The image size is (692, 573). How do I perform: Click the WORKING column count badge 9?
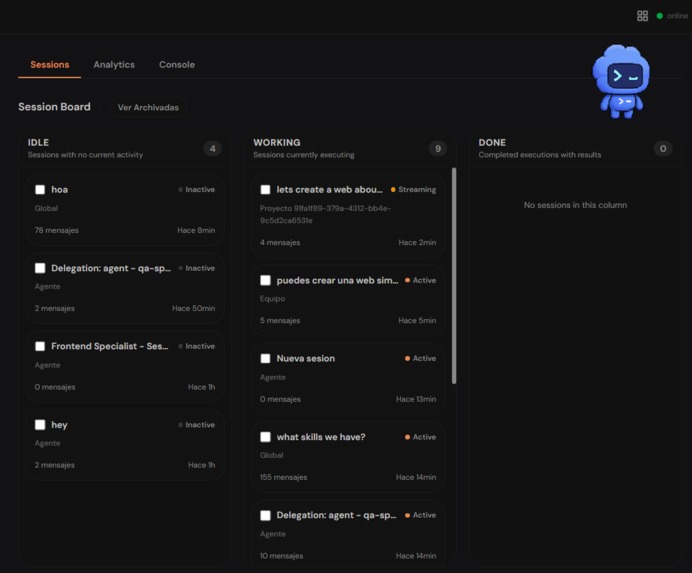[438, 149]
